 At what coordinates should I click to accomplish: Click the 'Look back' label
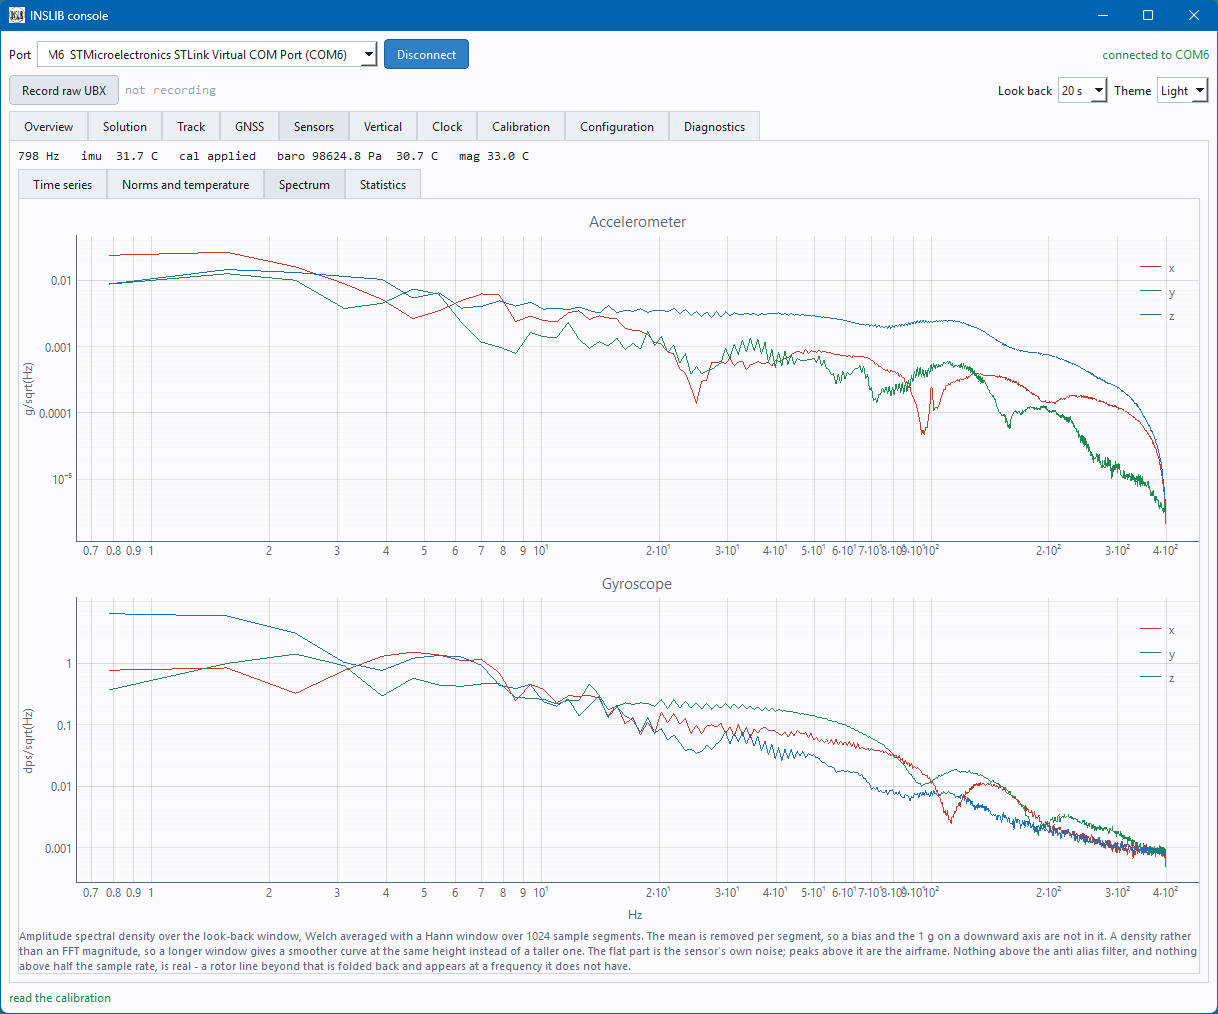(1025, 90)
